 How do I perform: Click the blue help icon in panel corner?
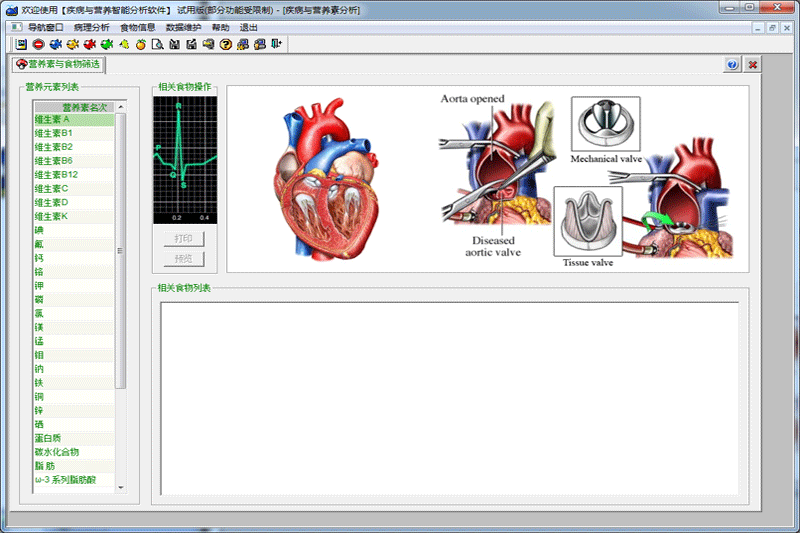[x=733, y=64]
